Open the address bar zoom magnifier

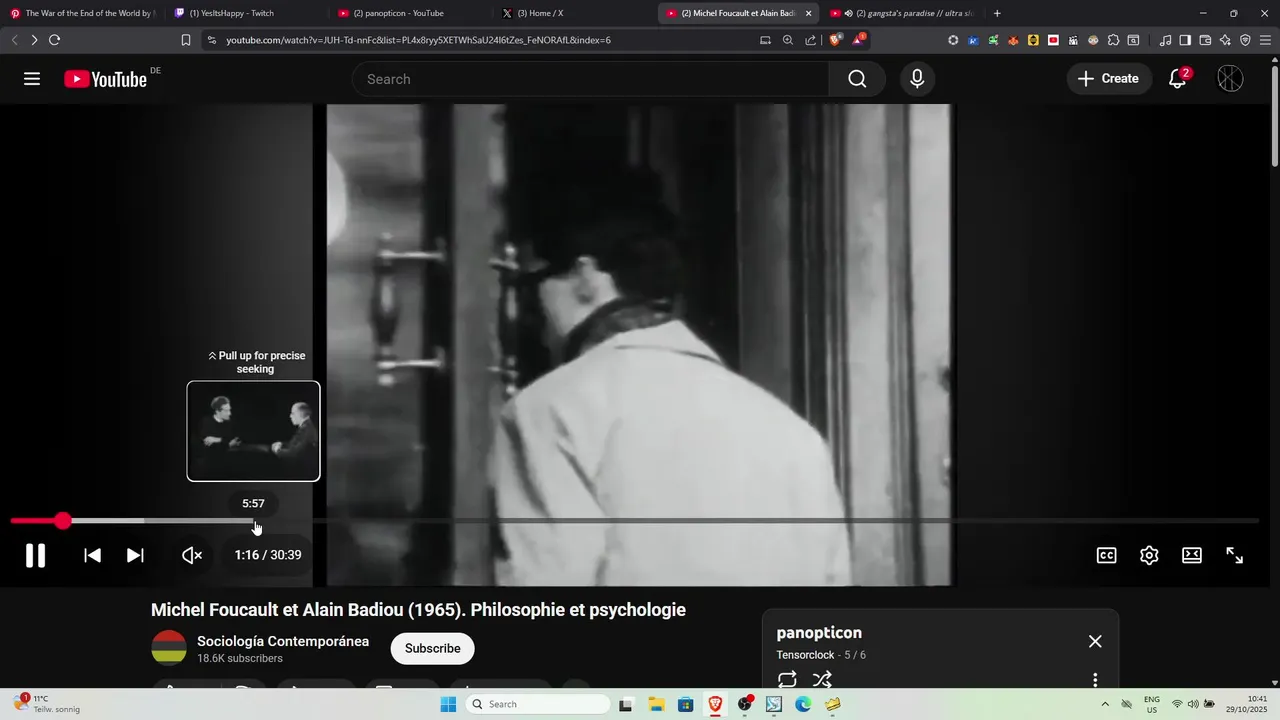(x=788, y=40)
